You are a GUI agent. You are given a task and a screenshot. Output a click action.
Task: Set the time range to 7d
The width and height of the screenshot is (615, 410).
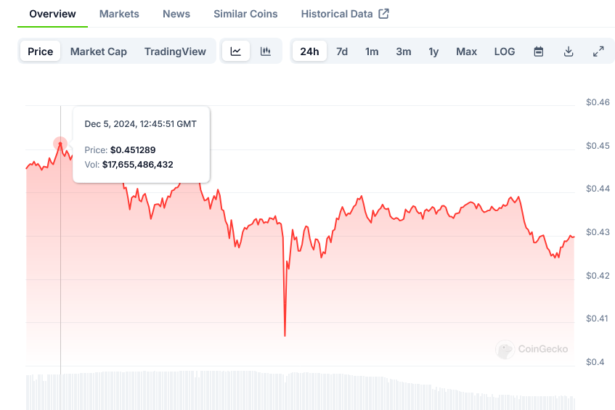click(x=342, y=51)
